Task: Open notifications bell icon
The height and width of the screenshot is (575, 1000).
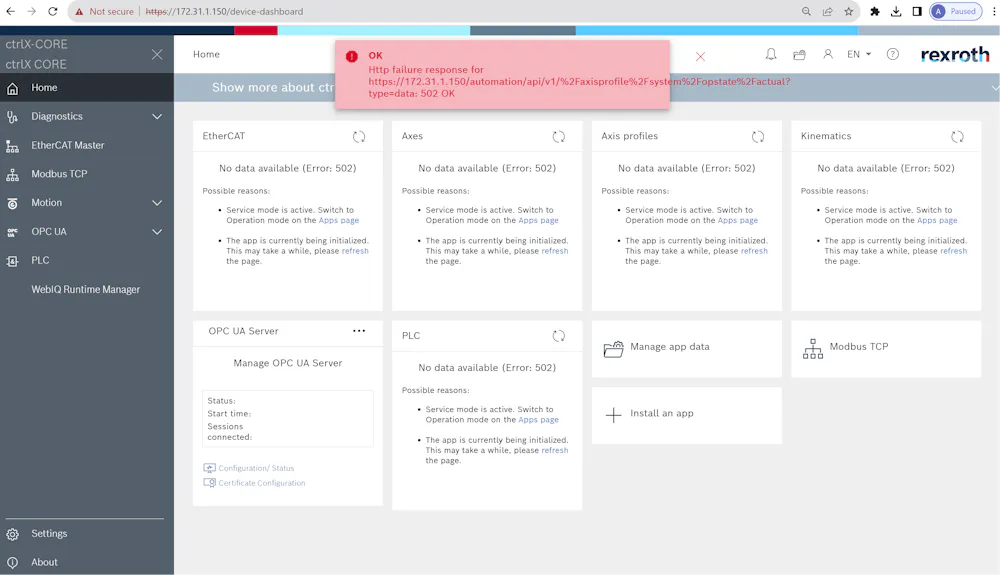Action: (x=771, y=54)
